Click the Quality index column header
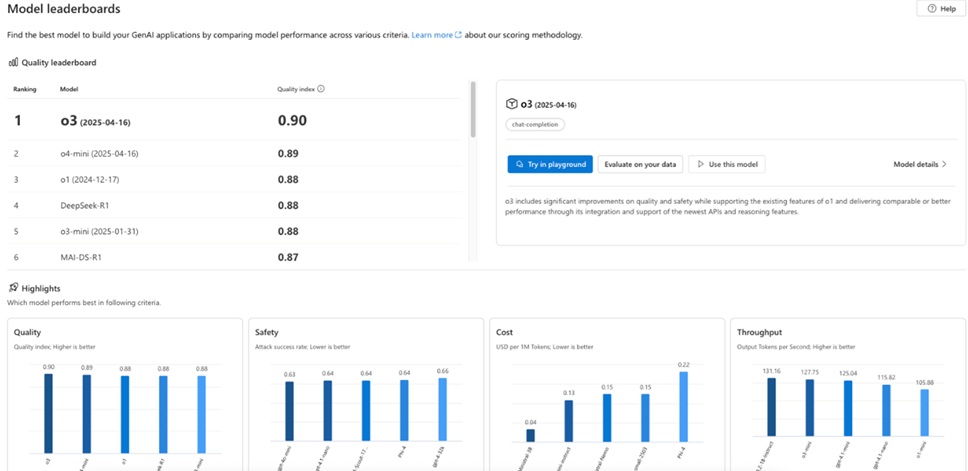Screen dimensions: 968x471 [296, 89]
